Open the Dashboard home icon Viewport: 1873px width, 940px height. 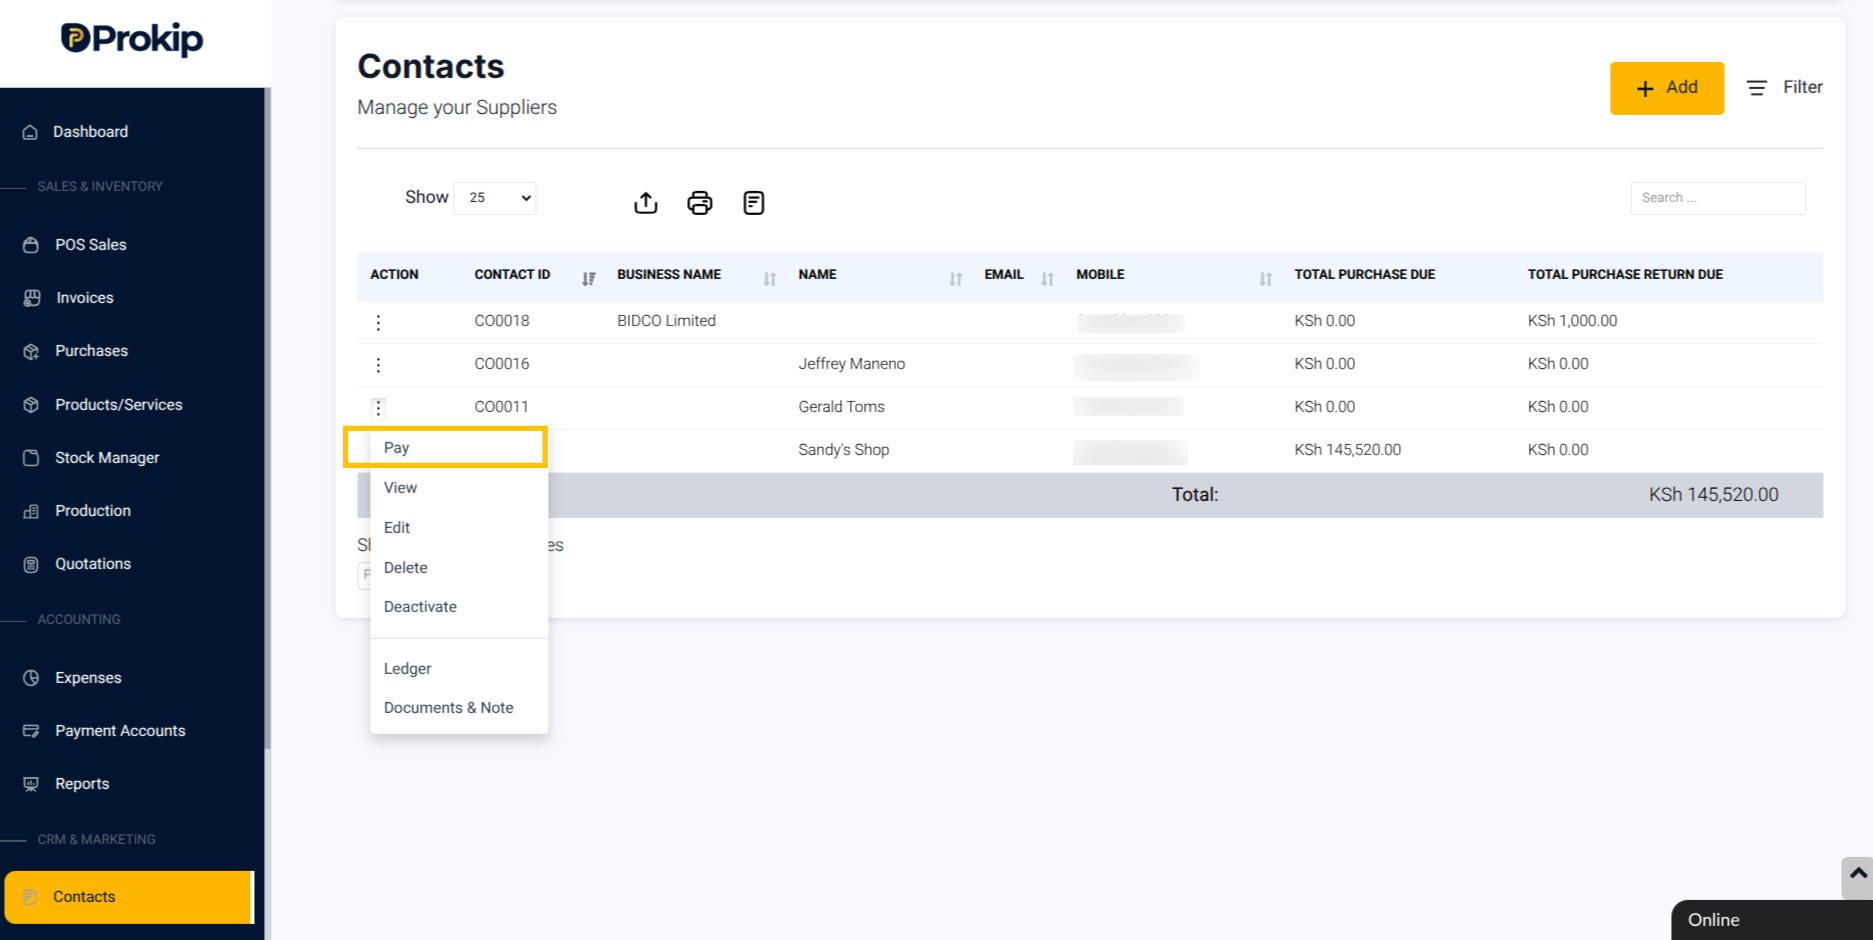pos(30,132)
